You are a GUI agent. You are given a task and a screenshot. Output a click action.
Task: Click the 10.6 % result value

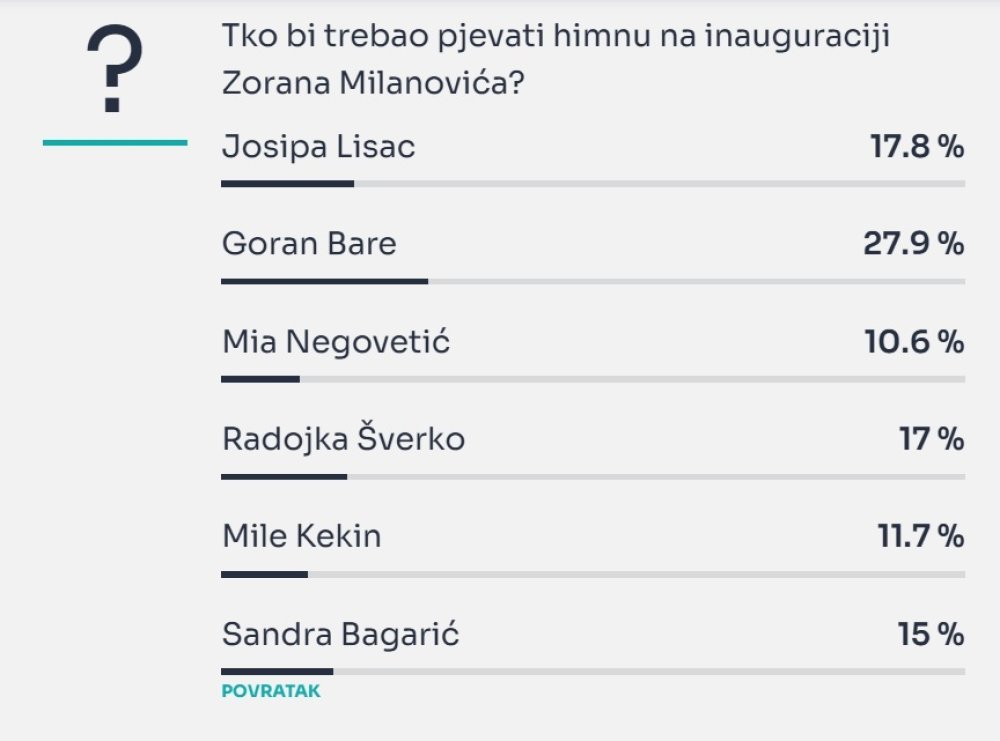pyautogui.click(x=914, y=341)
